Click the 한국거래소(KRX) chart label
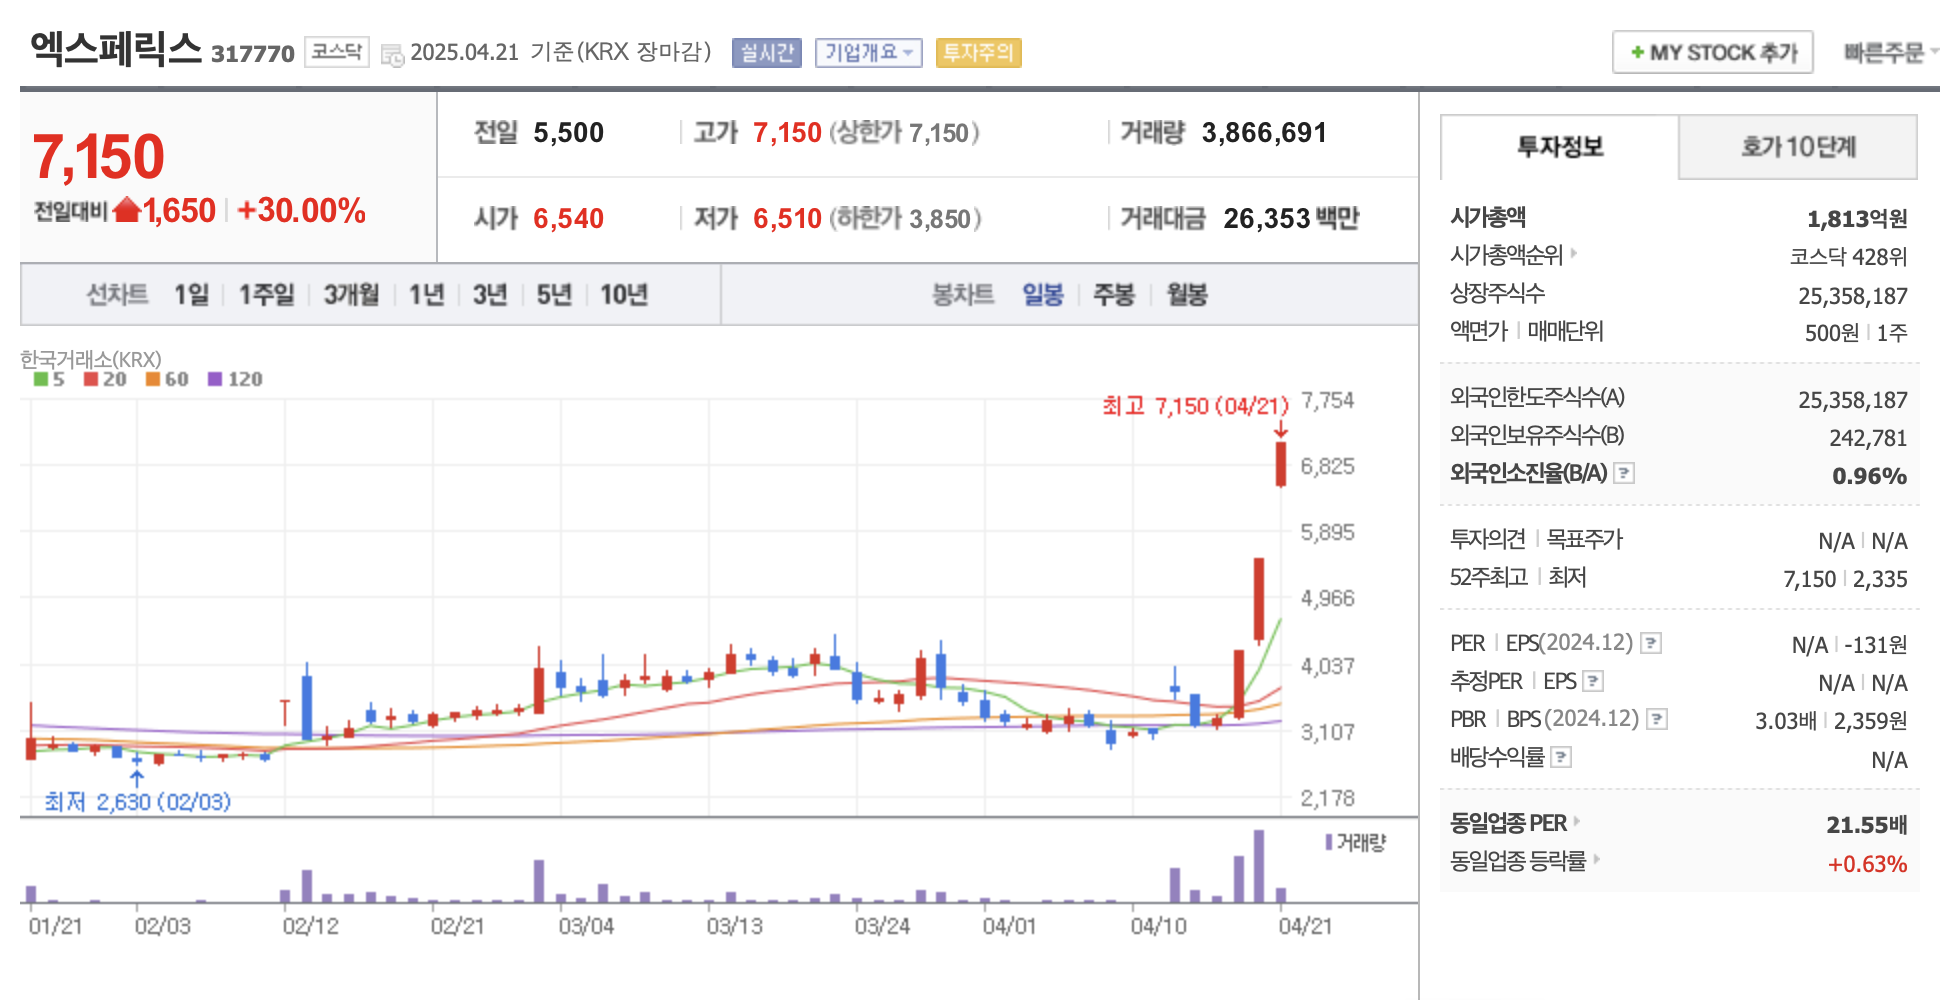The width and height of the screenshot is (1954, 1000). 91,358
